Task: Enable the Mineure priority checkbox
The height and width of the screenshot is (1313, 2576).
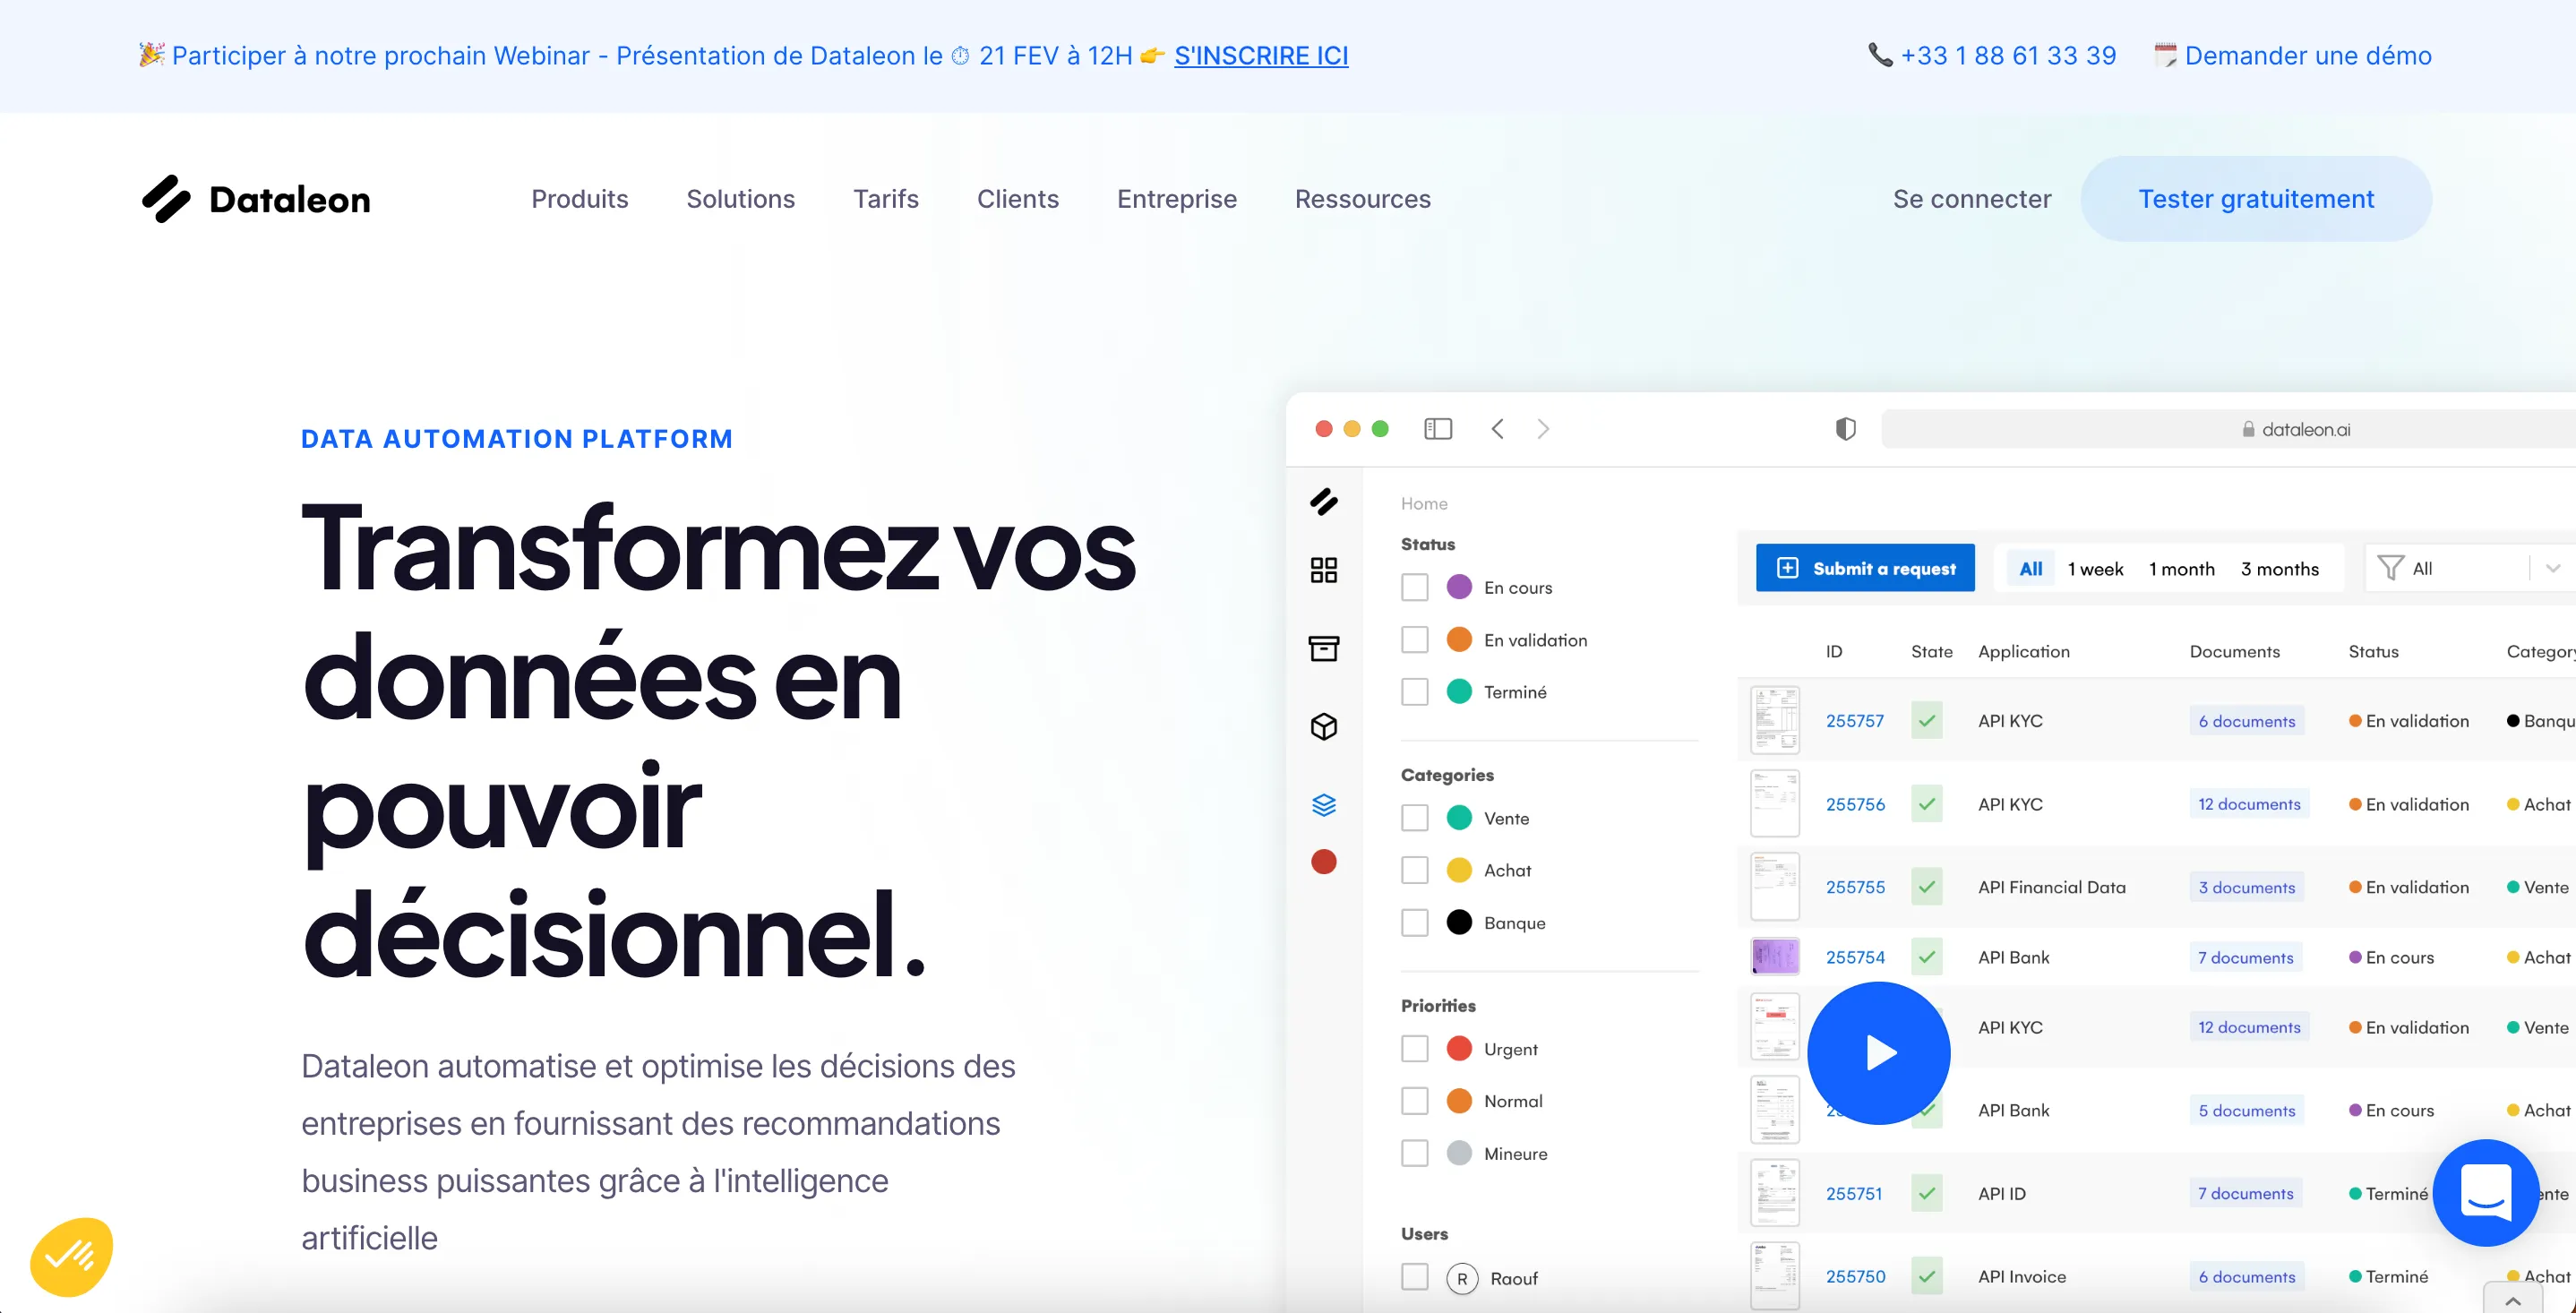Action: click(x=1415, y=1153)
